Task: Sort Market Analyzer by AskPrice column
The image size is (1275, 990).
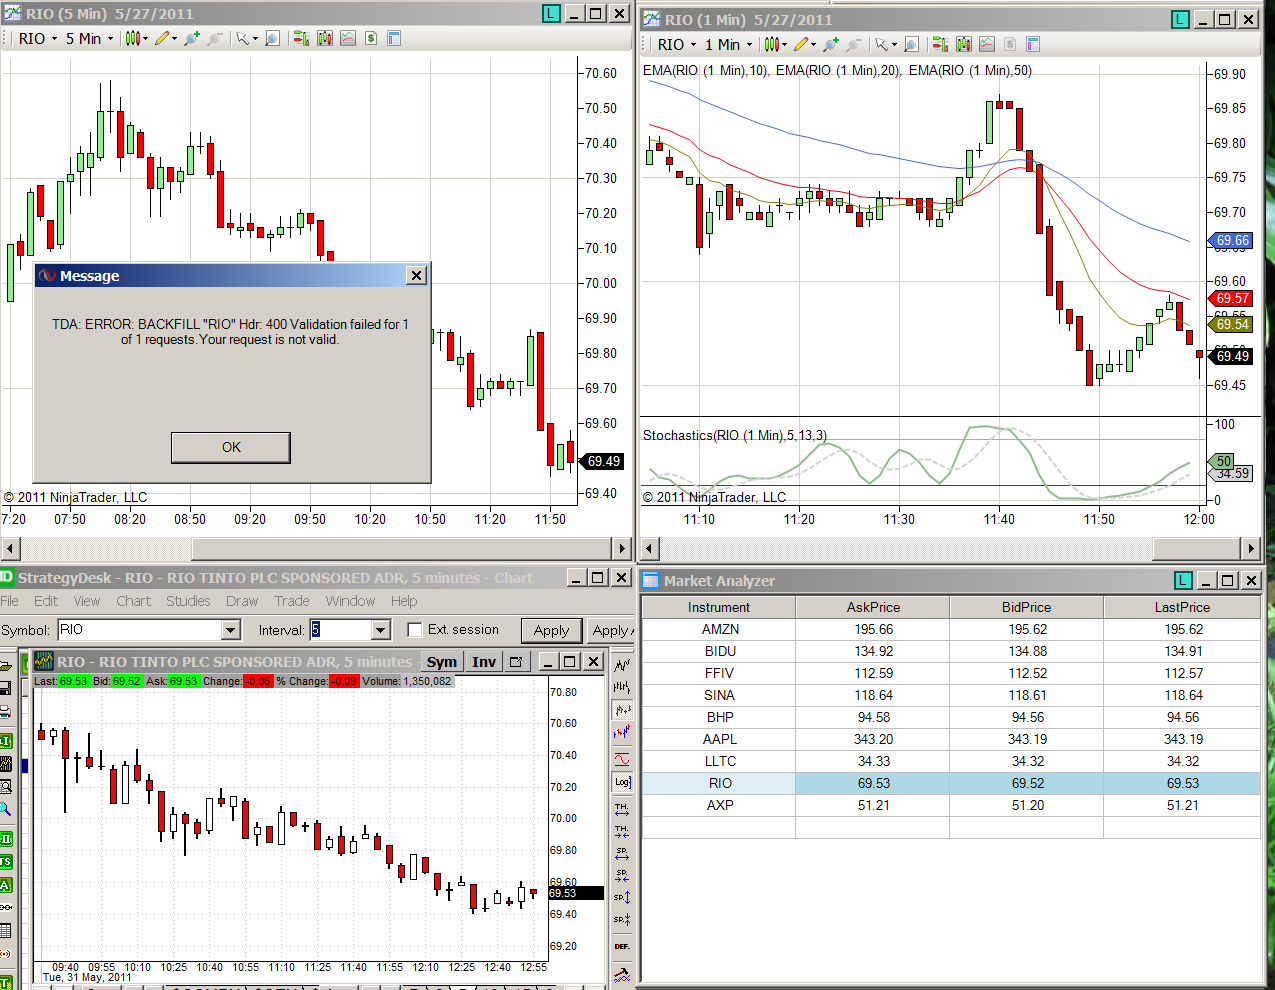Action: tap(873, 607)
